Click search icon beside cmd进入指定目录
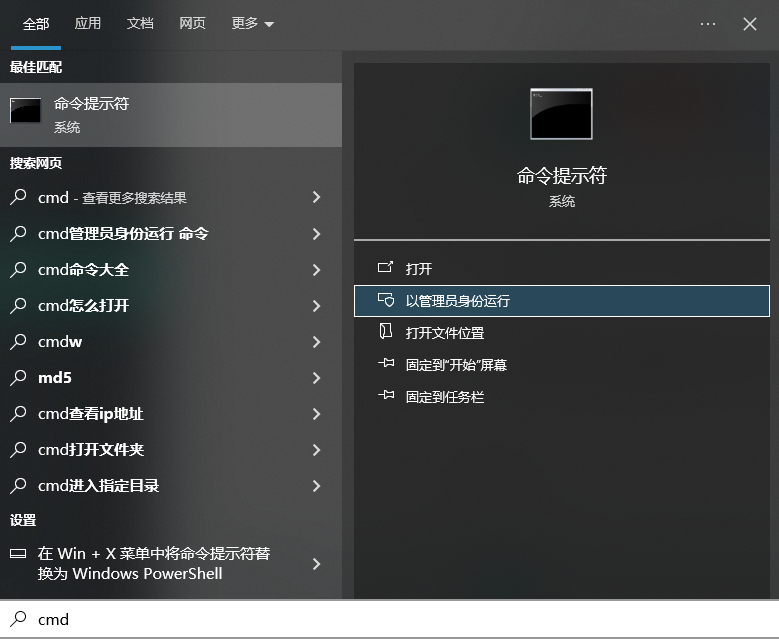The height and width of the screenshot is (639, 779). click(x=18, y=485)
